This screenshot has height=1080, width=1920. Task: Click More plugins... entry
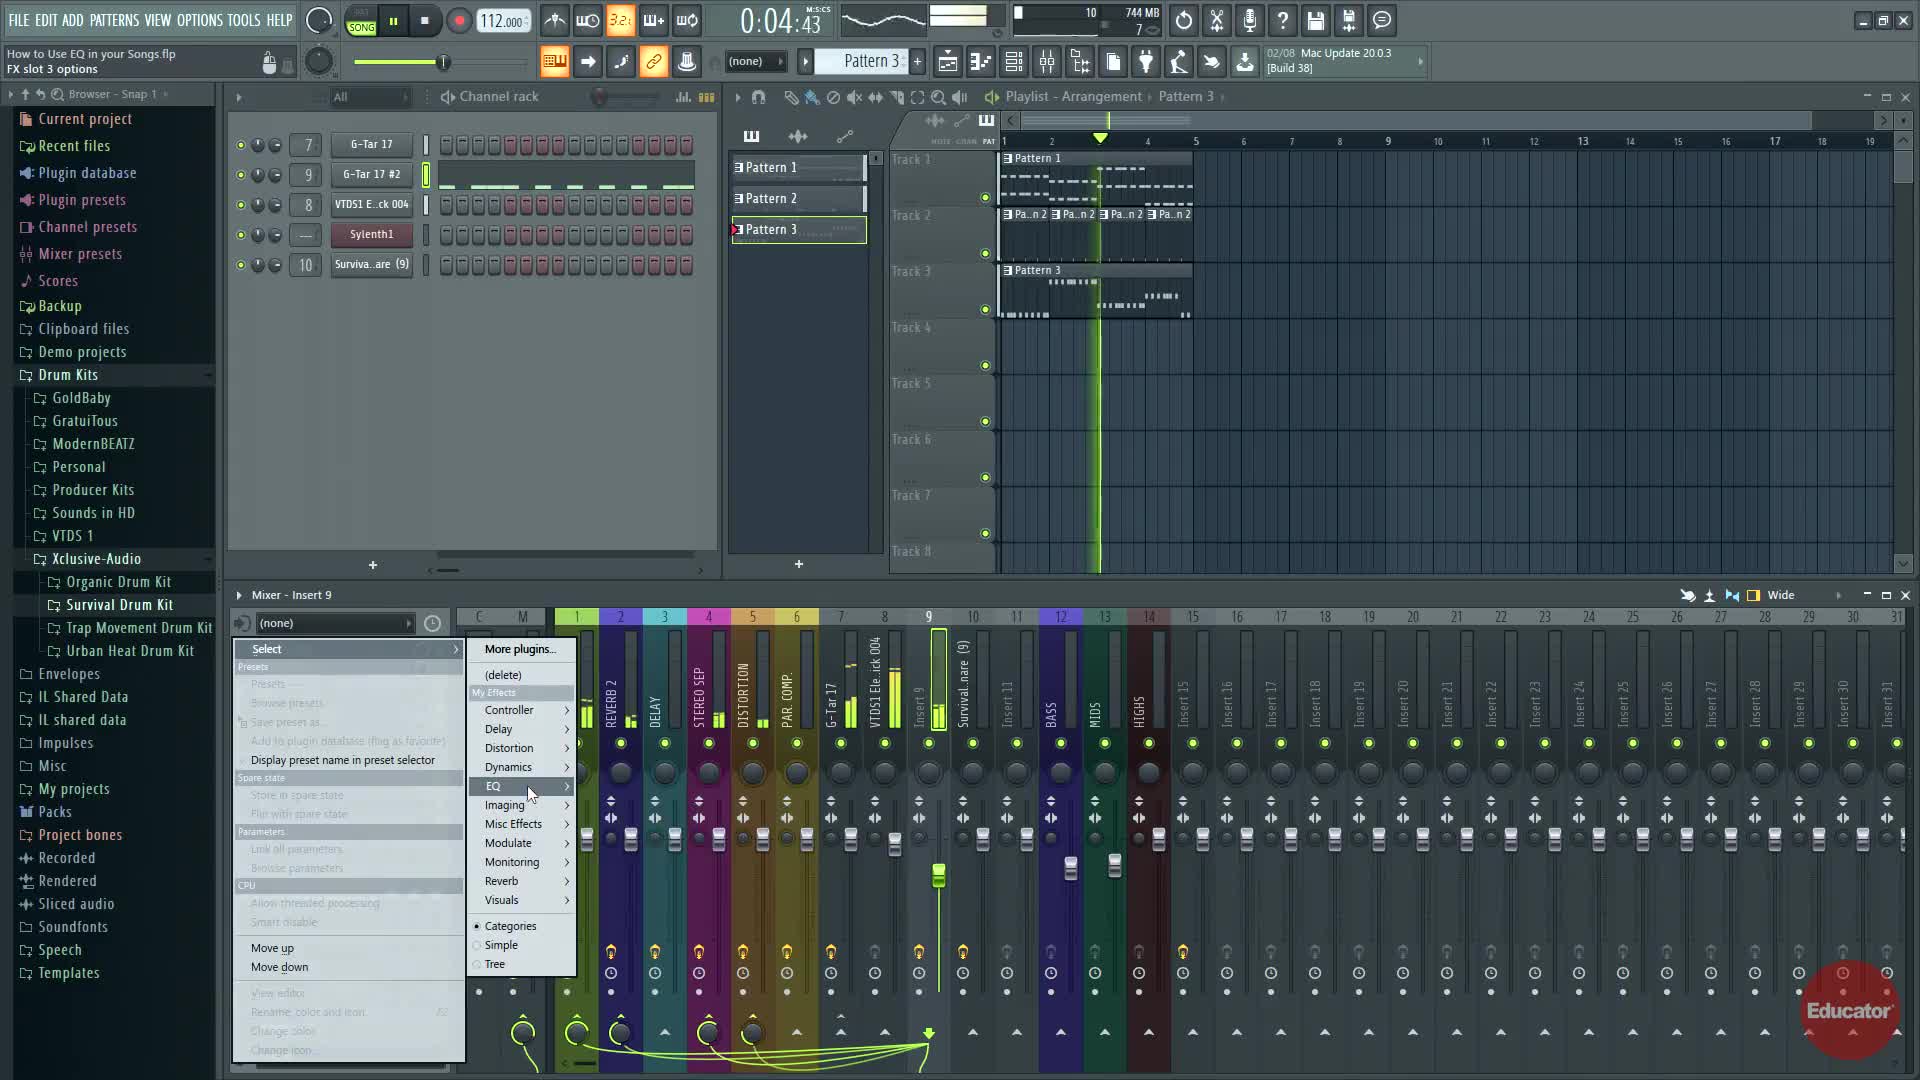pos(519,649)
